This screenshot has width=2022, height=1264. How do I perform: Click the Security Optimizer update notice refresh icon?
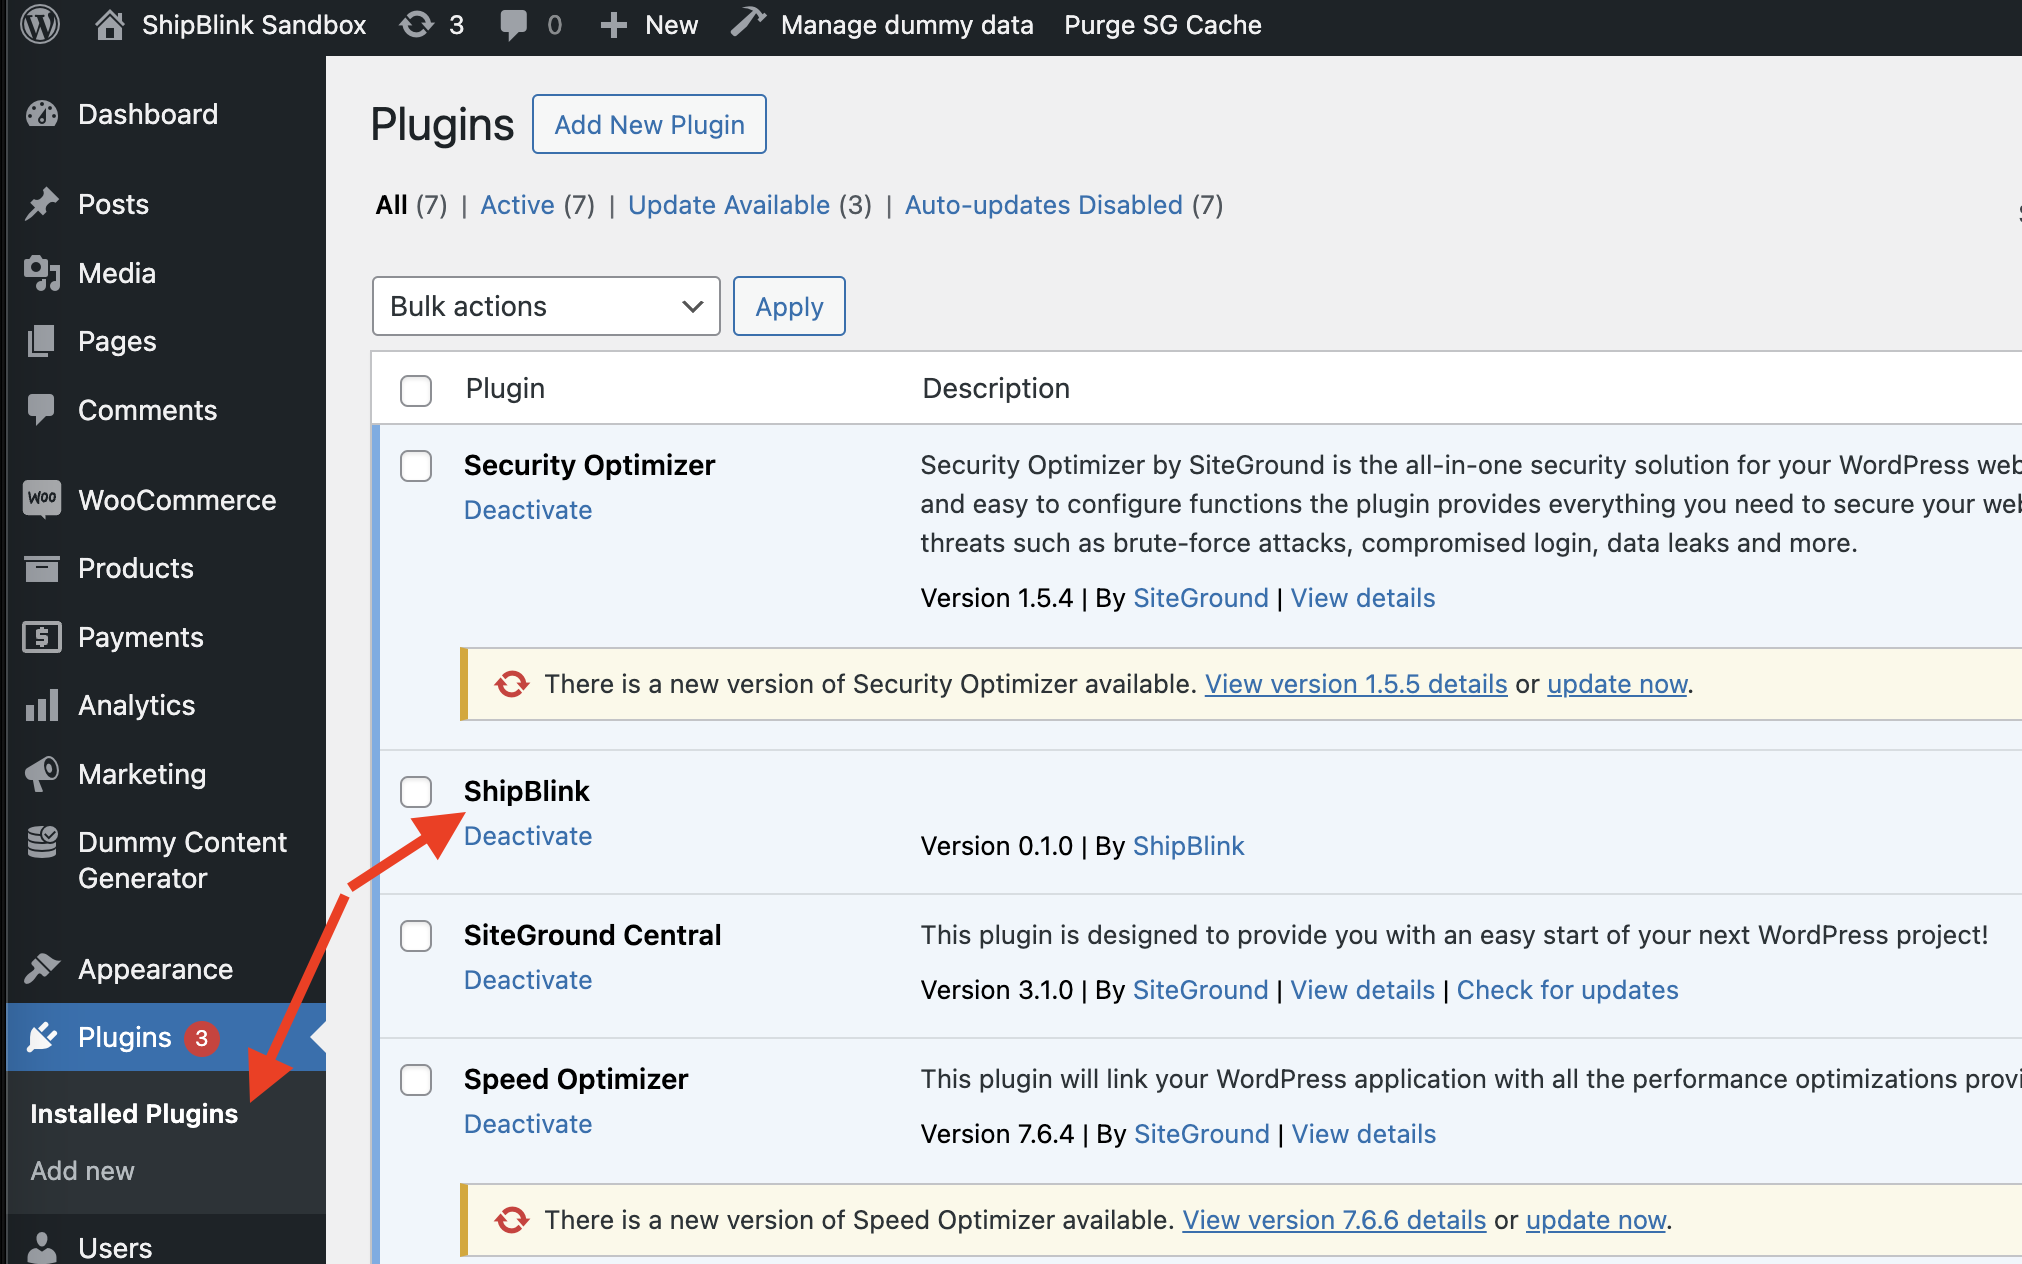coord(512,684)
